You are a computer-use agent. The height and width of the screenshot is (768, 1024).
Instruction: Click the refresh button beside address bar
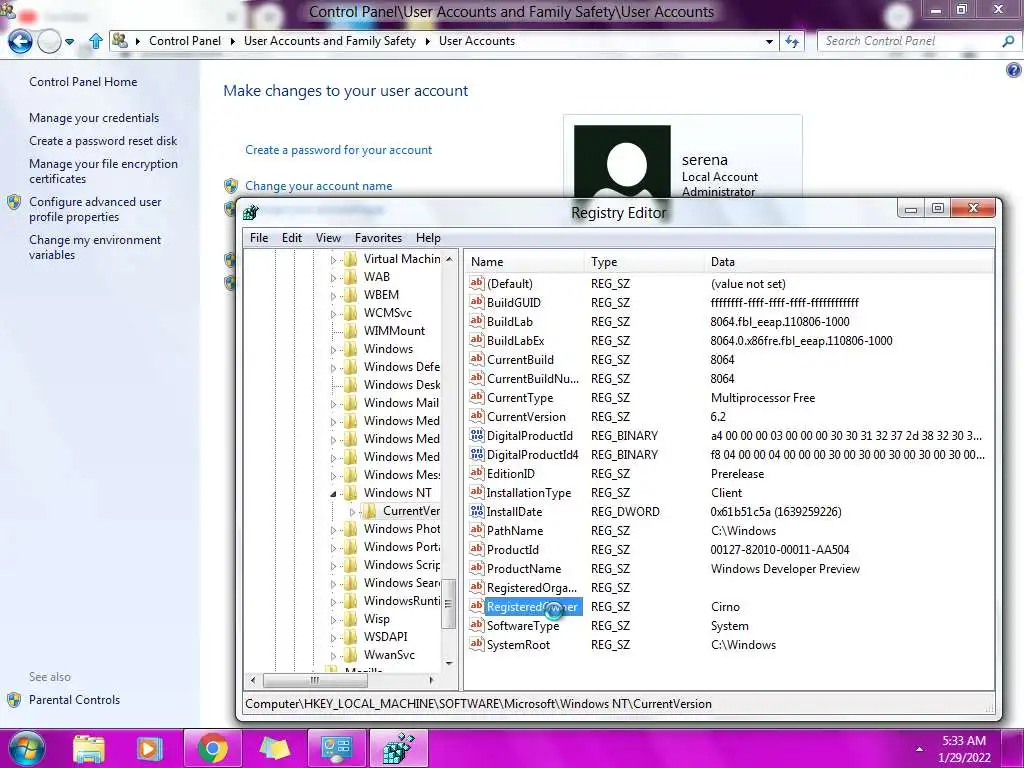click(x=792, y=41)
